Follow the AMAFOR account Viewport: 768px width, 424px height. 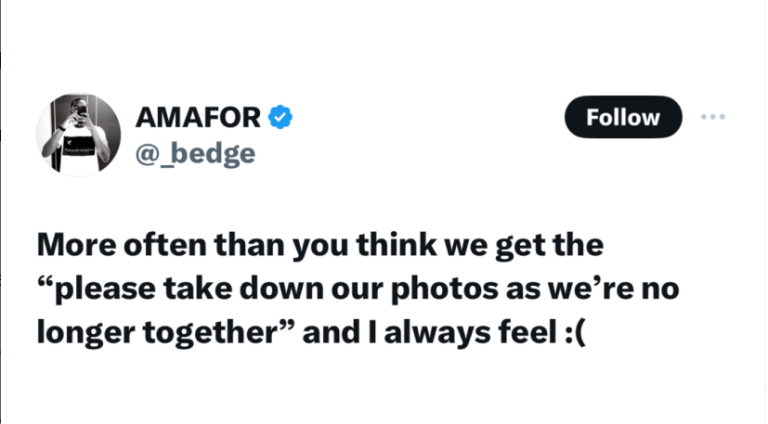(x=622, y=117)
